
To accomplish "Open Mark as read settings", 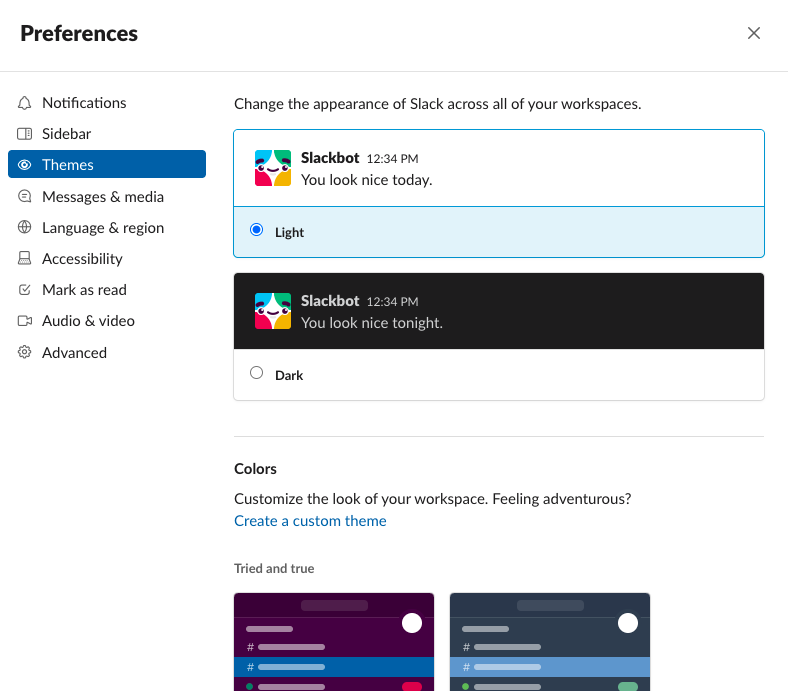I will click(107, 289).
